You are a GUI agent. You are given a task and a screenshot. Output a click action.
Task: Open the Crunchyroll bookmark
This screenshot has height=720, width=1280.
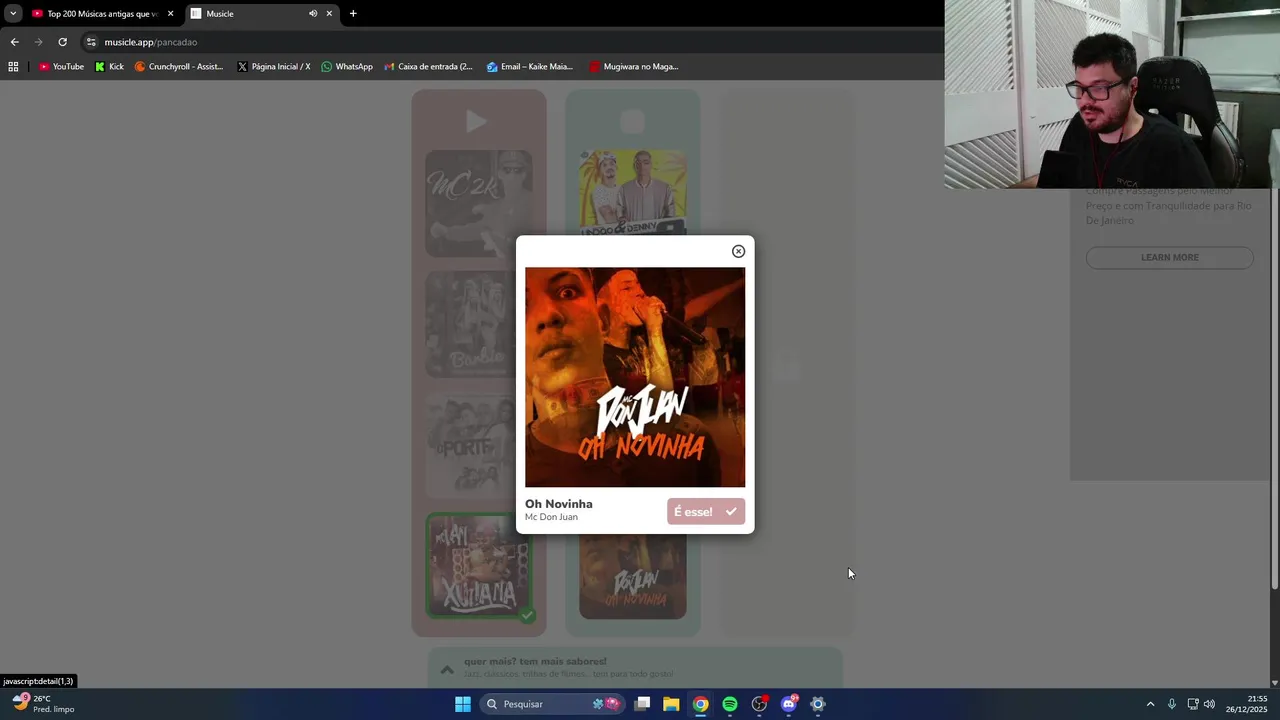pyautogui.click(x=179, y=67)
